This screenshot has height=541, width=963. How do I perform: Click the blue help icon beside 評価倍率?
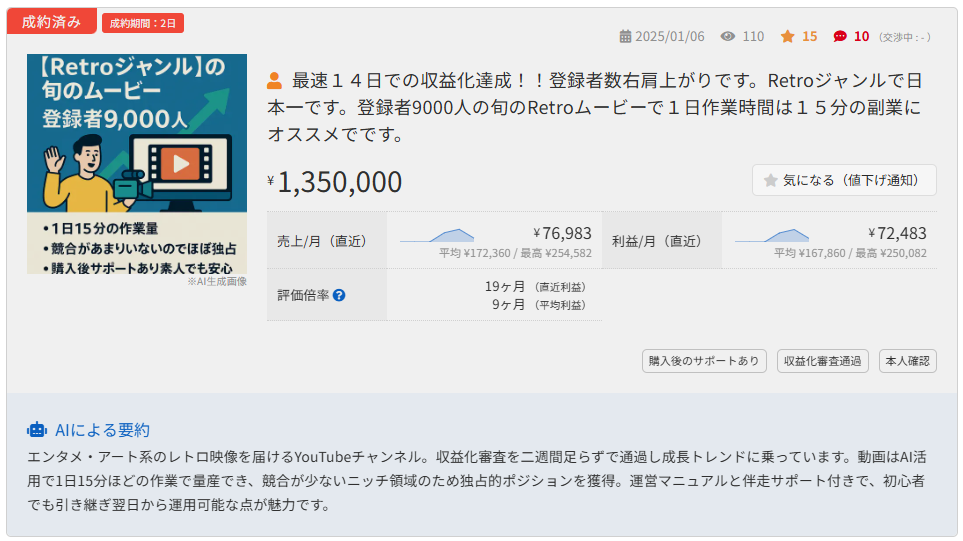point(339,296)
